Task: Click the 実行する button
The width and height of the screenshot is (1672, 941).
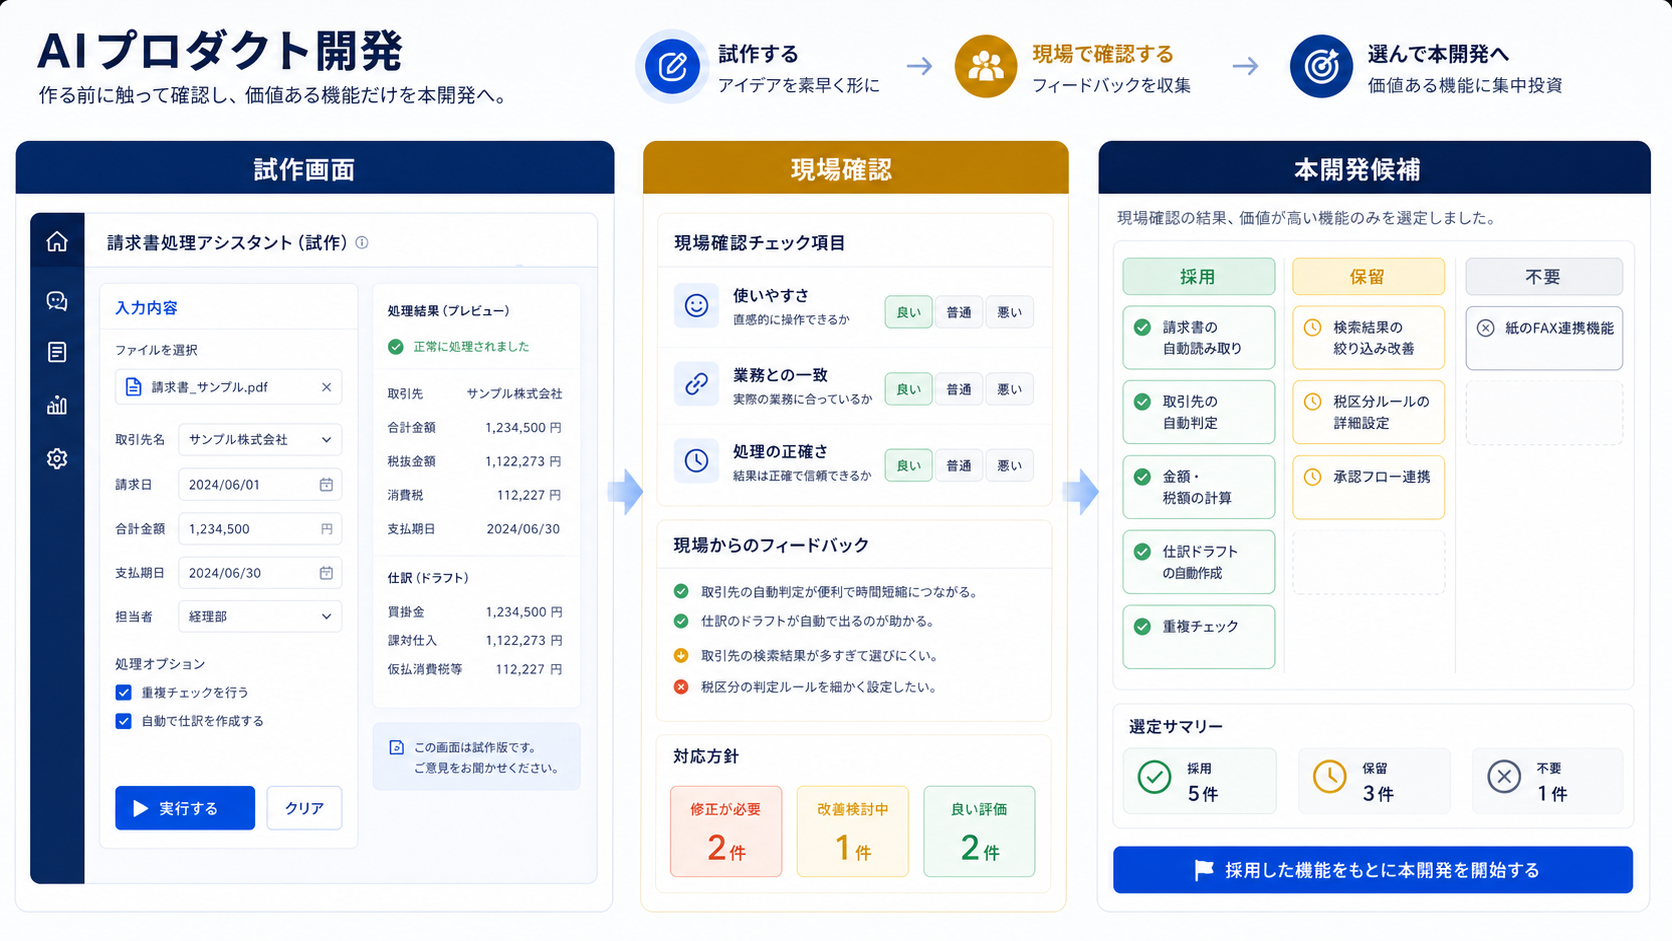Action: (x=185, y=808)
